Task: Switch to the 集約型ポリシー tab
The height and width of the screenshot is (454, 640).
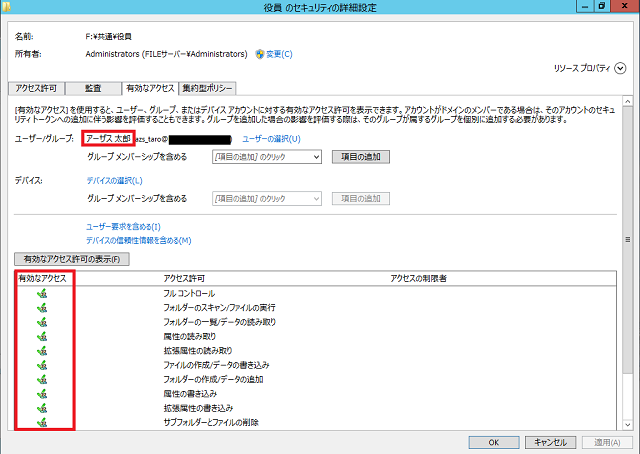Action: 208,88
